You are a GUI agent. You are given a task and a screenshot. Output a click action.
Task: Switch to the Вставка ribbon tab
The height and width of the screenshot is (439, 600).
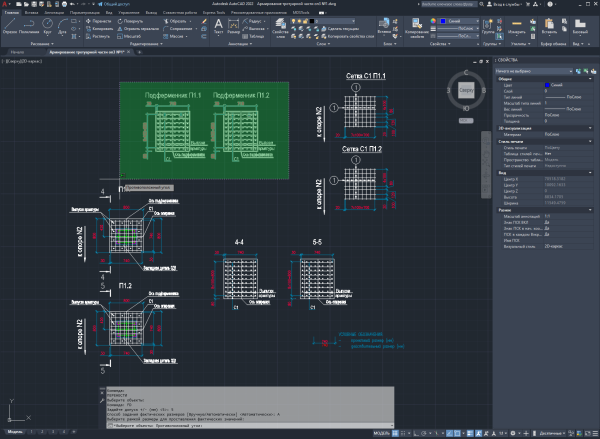(31, 12)
